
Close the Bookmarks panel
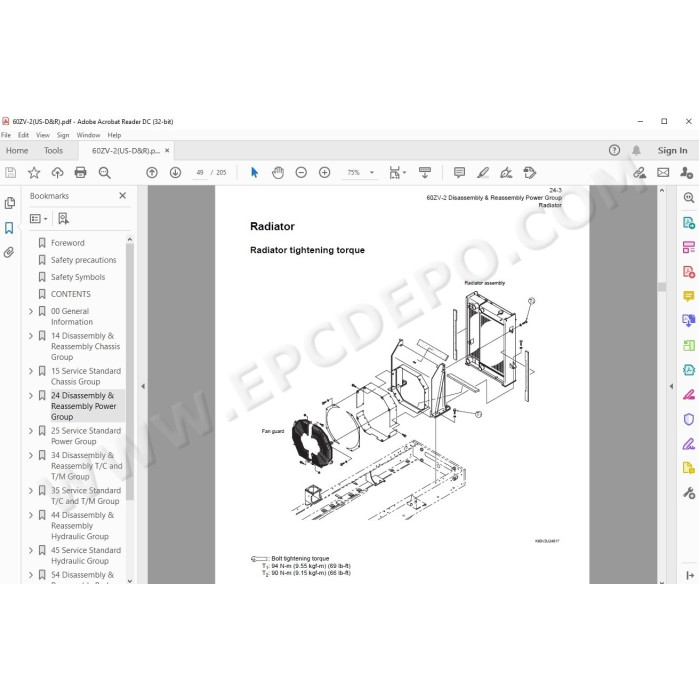123,196
